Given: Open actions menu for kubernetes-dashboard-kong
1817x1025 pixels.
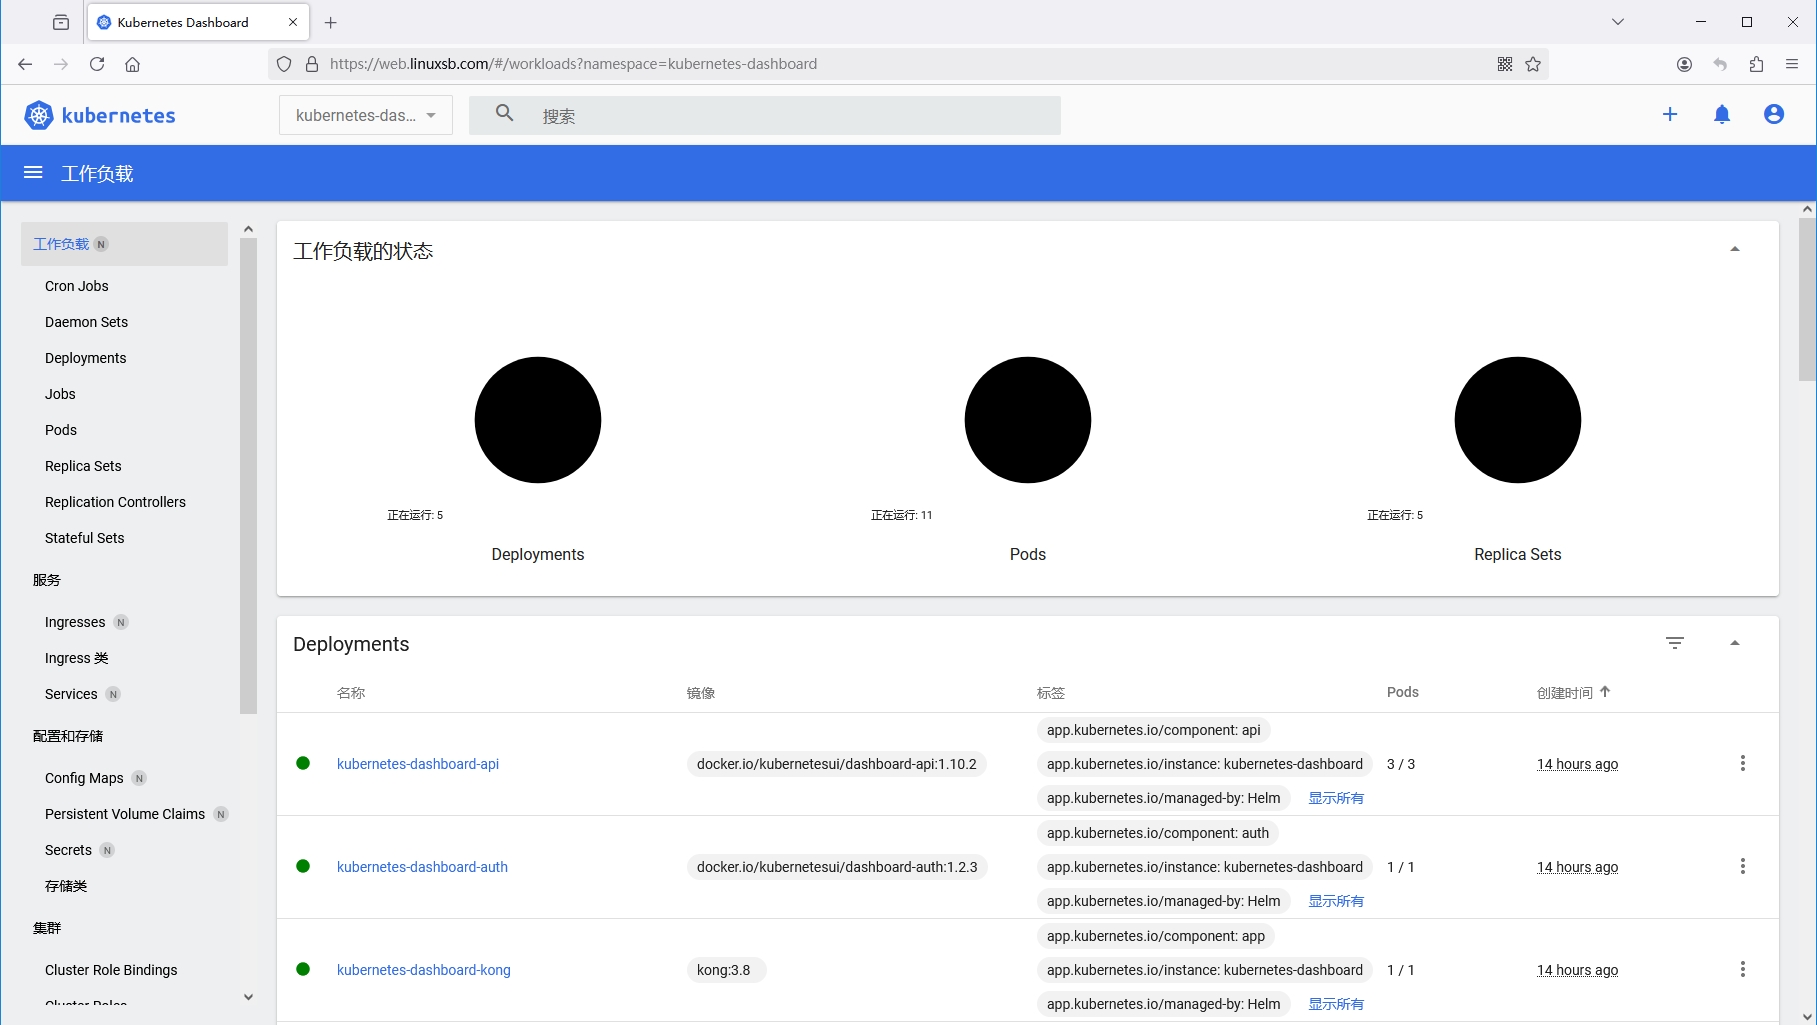Looking at the screenshot, I should [x=1743, y=969].
